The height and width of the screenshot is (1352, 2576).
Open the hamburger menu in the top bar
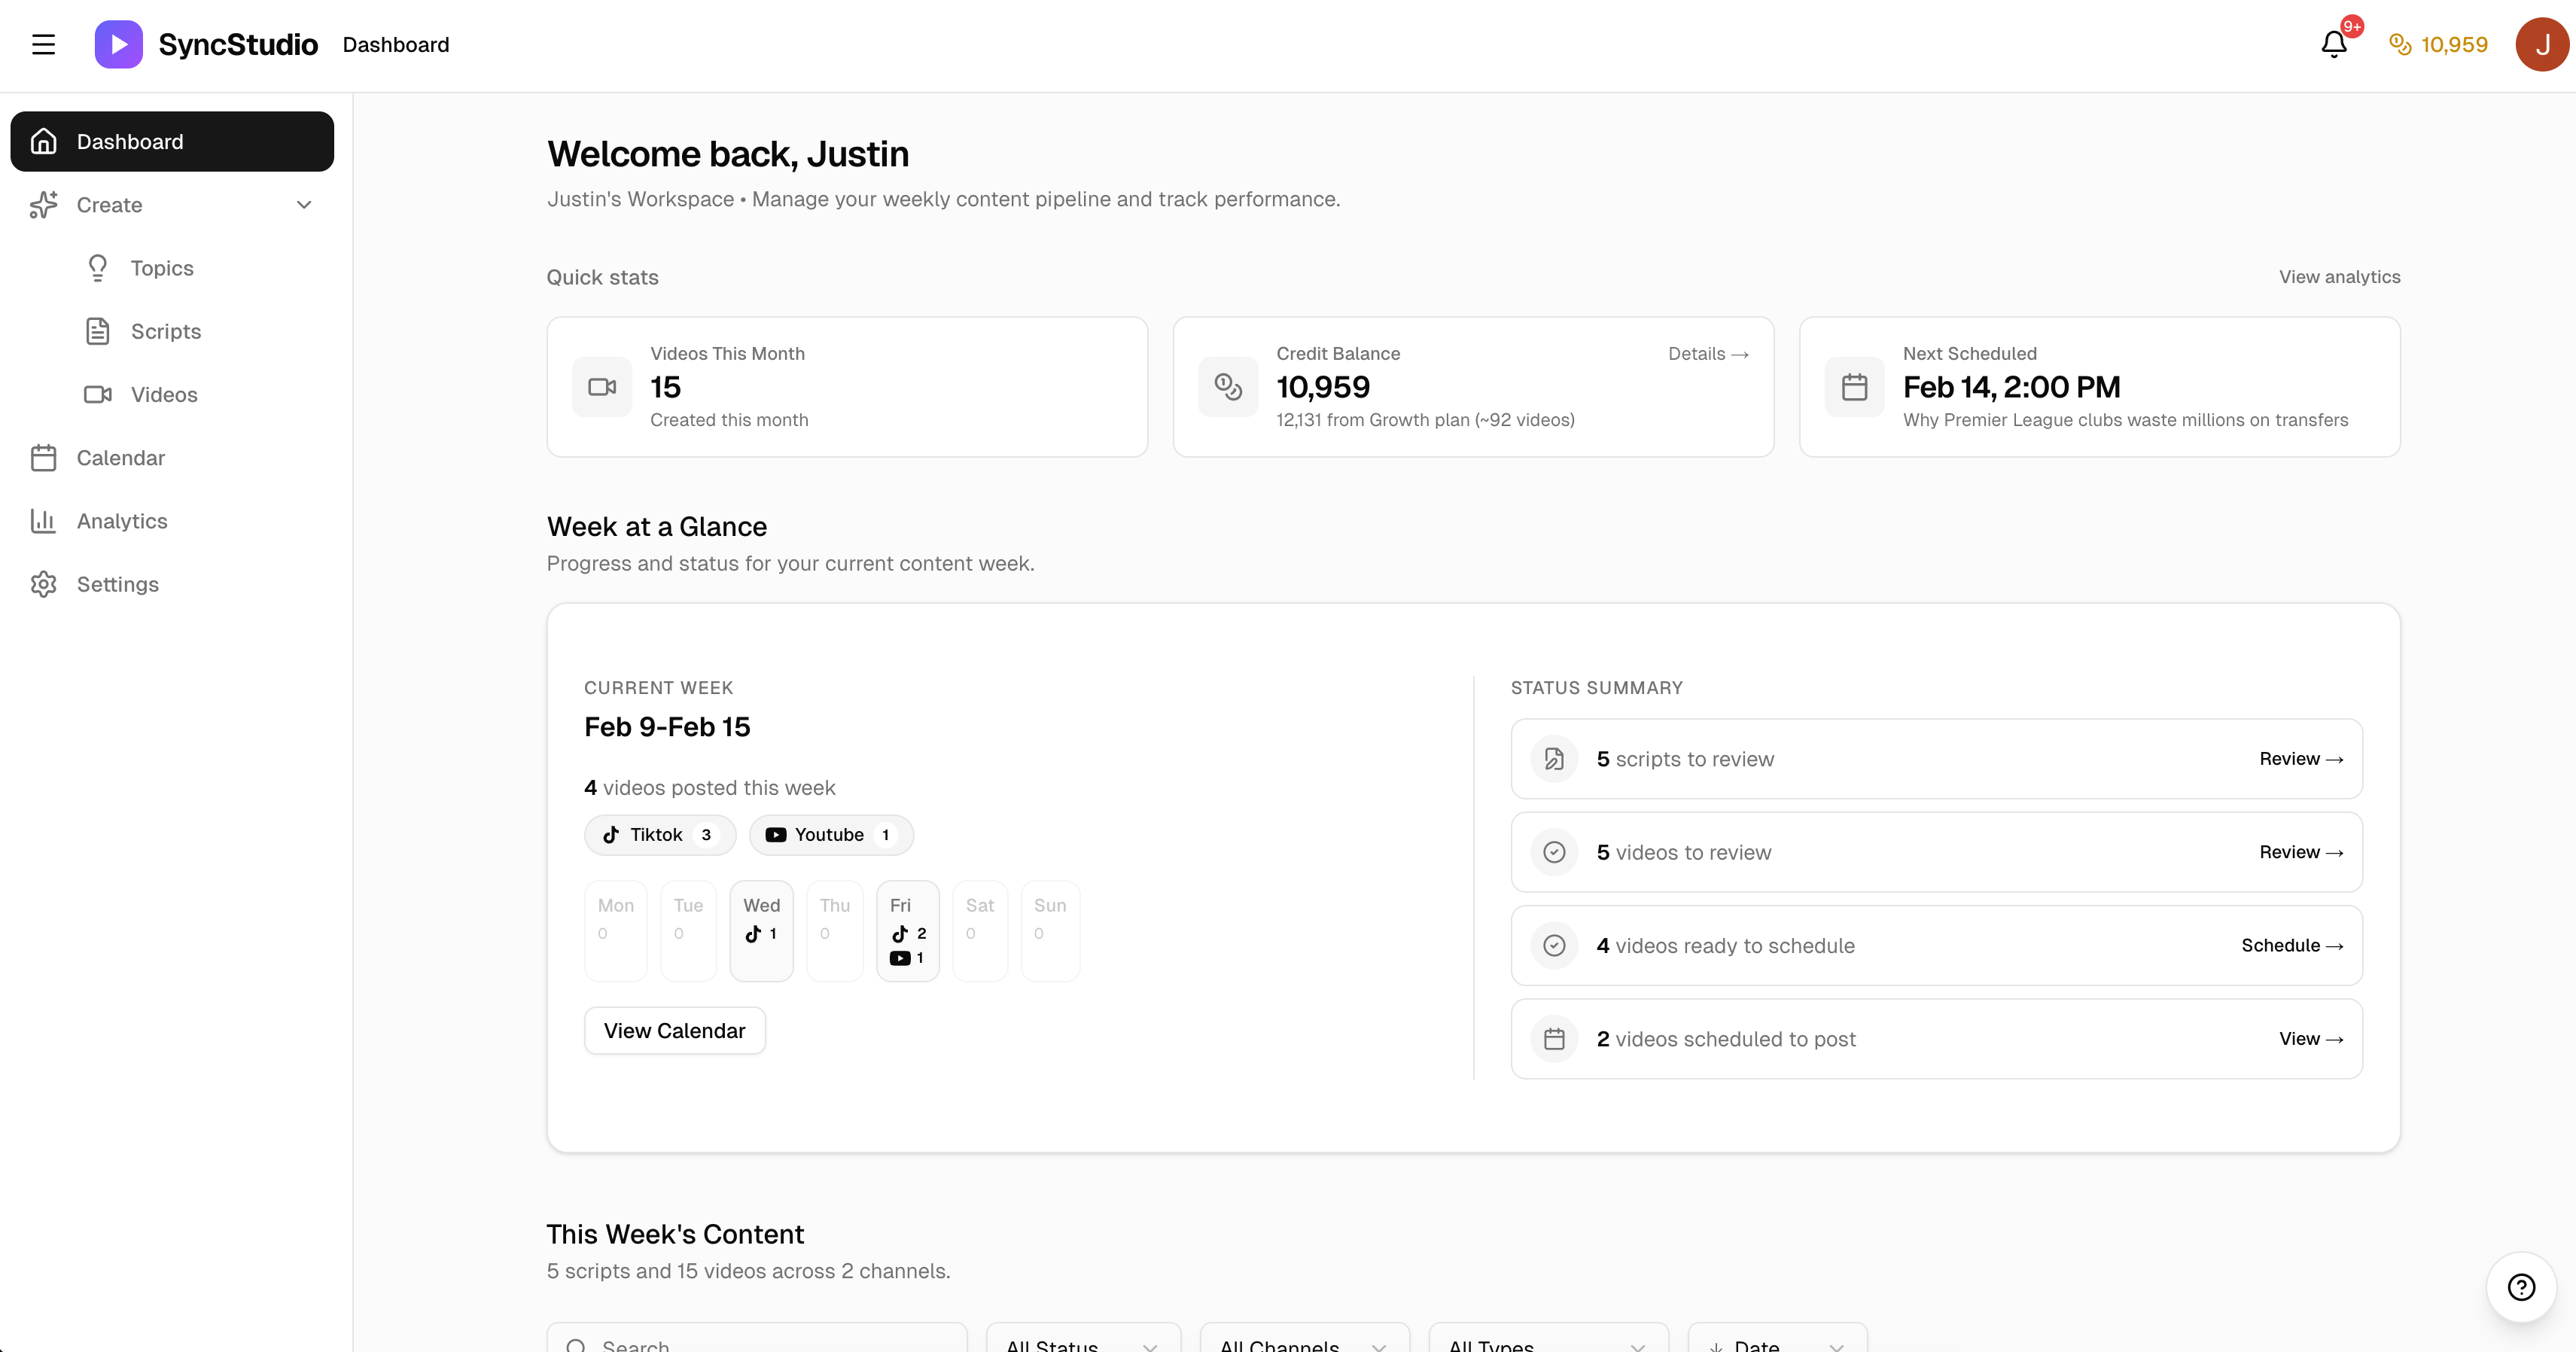click(44, 44)
